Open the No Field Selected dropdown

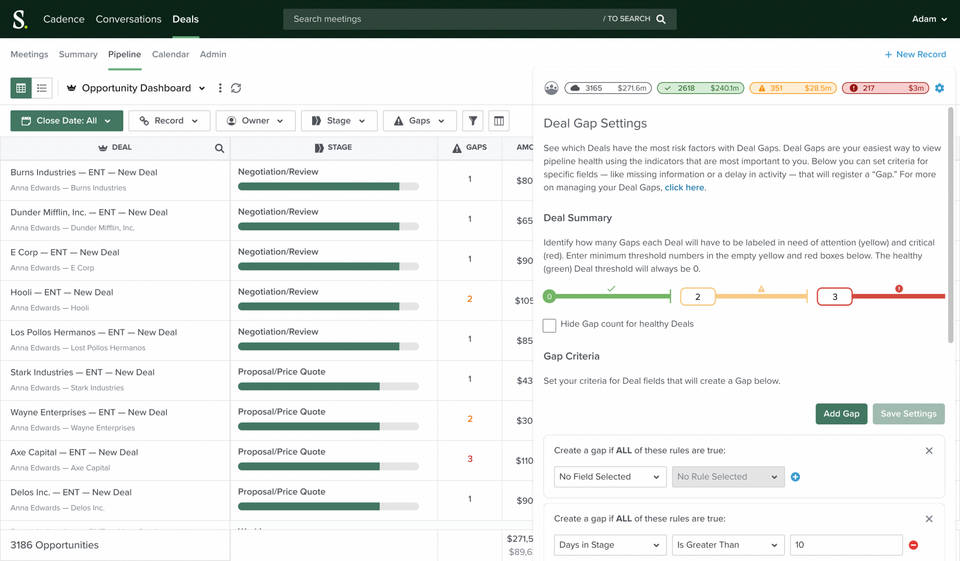pyautogui.click(x=610, y=477)
